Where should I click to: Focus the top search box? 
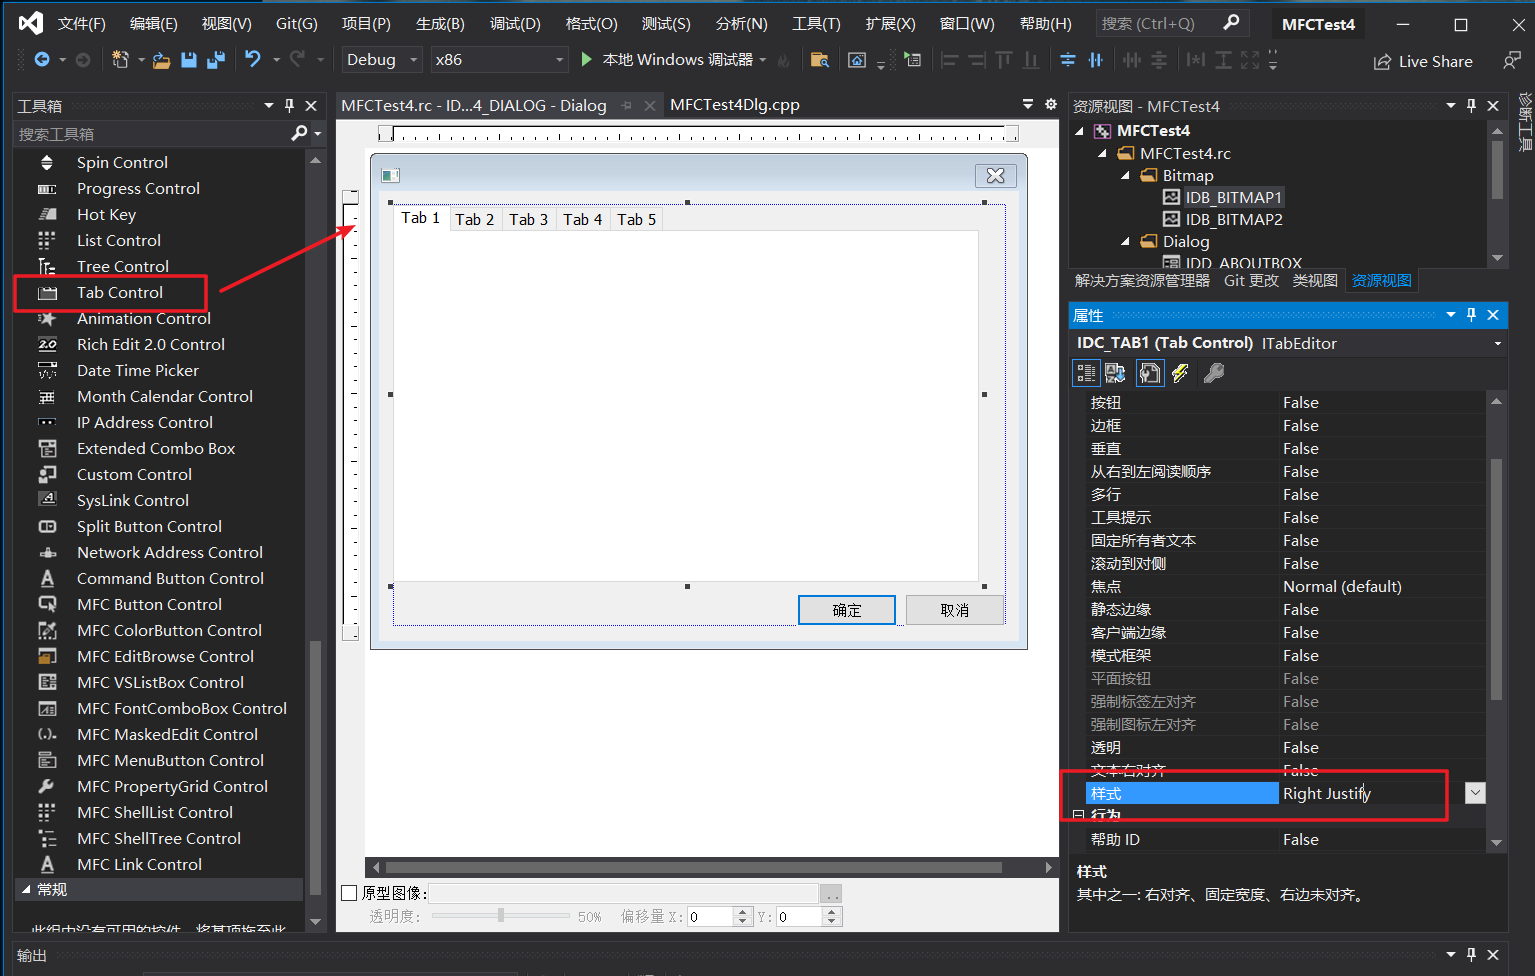point(1170,24)
